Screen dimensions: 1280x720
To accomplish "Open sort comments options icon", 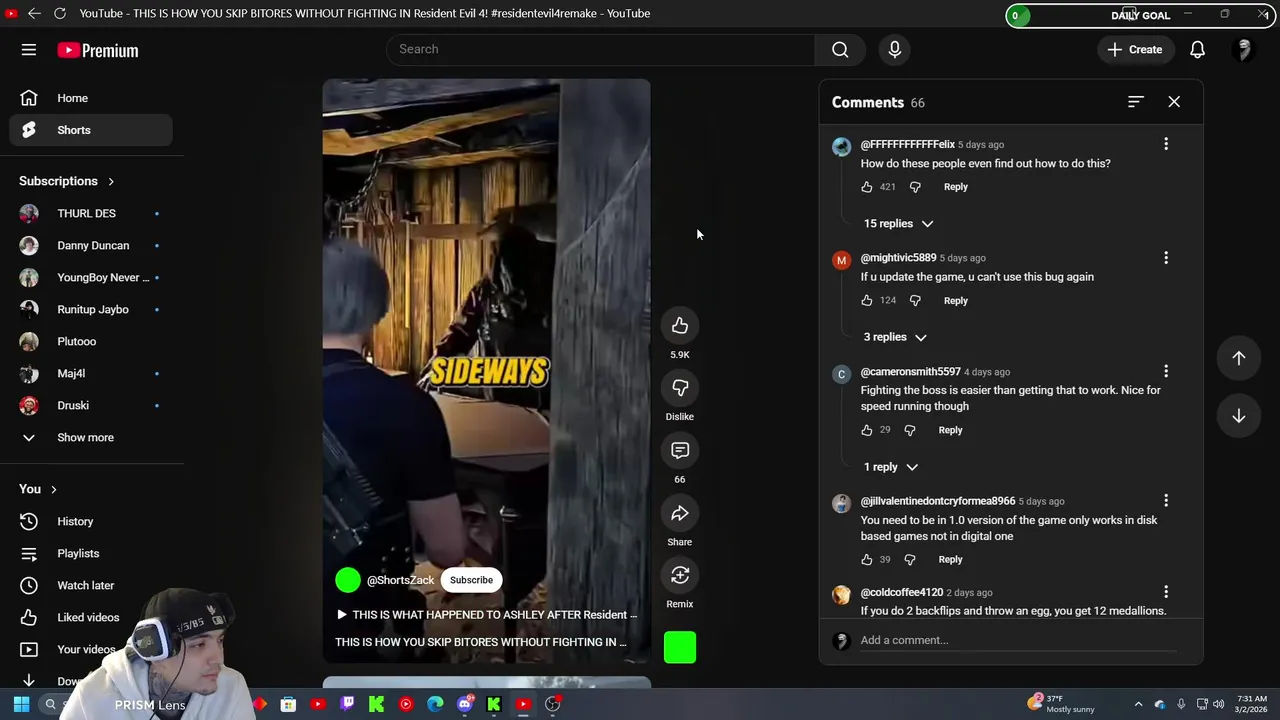I will (x=1135, y=102).
